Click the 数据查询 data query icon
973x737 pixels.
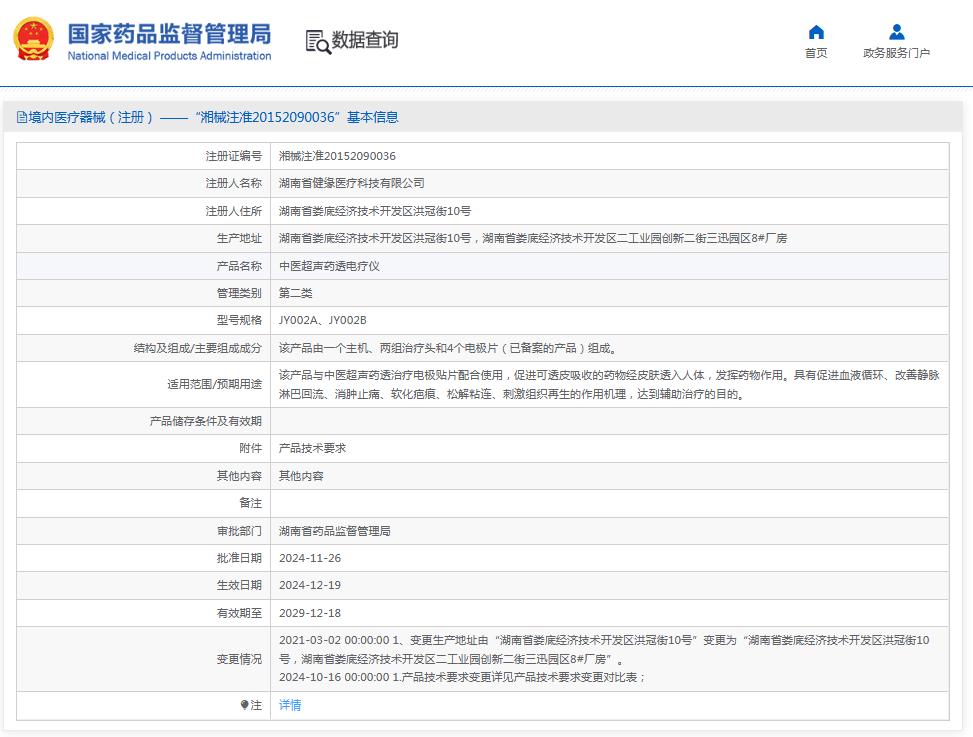pyautogui.click(x=316, y=41)
